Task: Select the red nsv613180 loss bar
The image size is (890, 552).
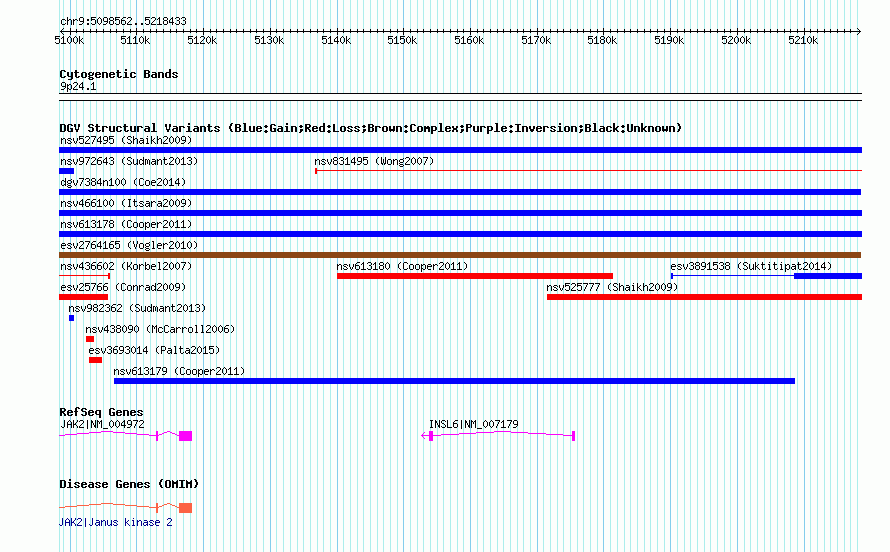Action: [475, 276]
